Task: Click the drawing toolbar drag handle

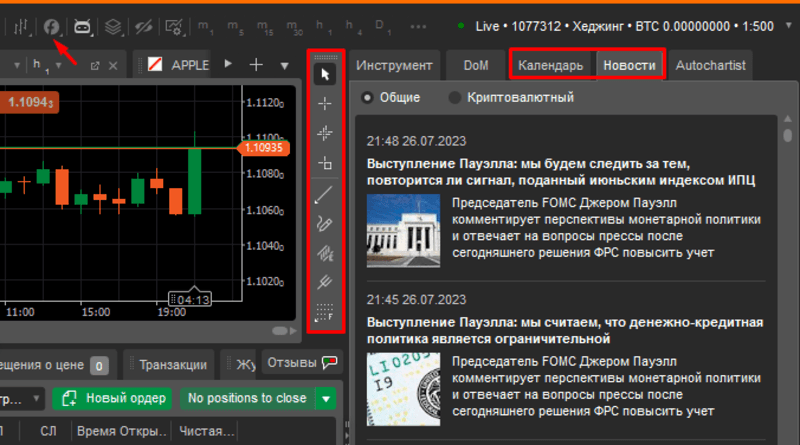Action: [325, 57]
